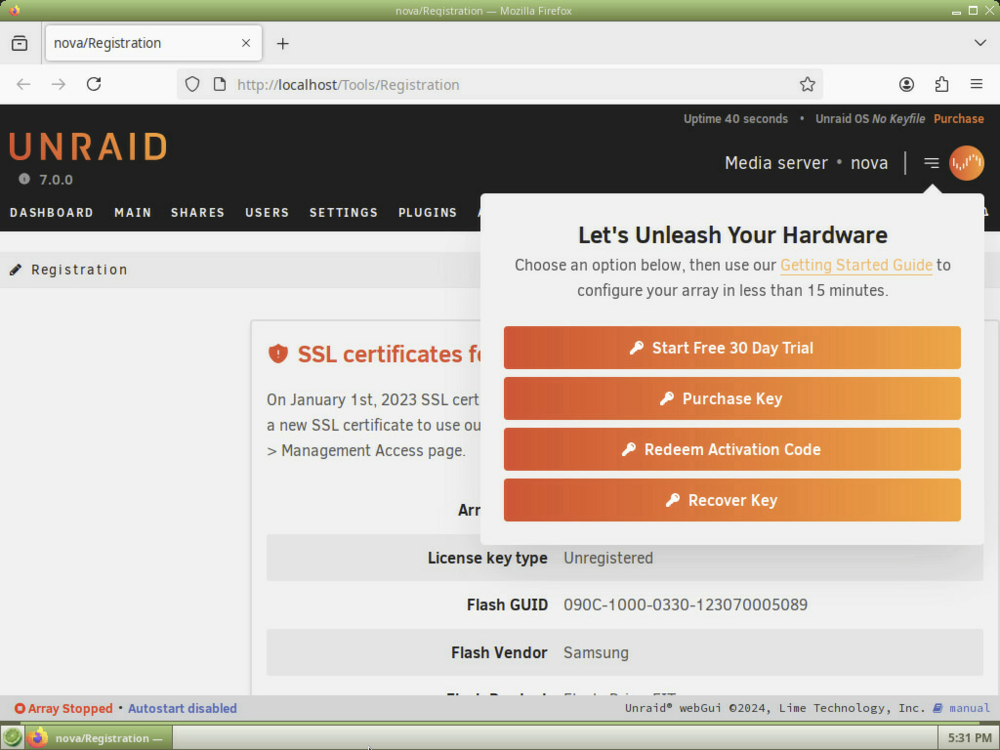The width and height of the screenshot is (1000, 750).
Task: Click the Purchase link in header
Action: tap(959, 119)
